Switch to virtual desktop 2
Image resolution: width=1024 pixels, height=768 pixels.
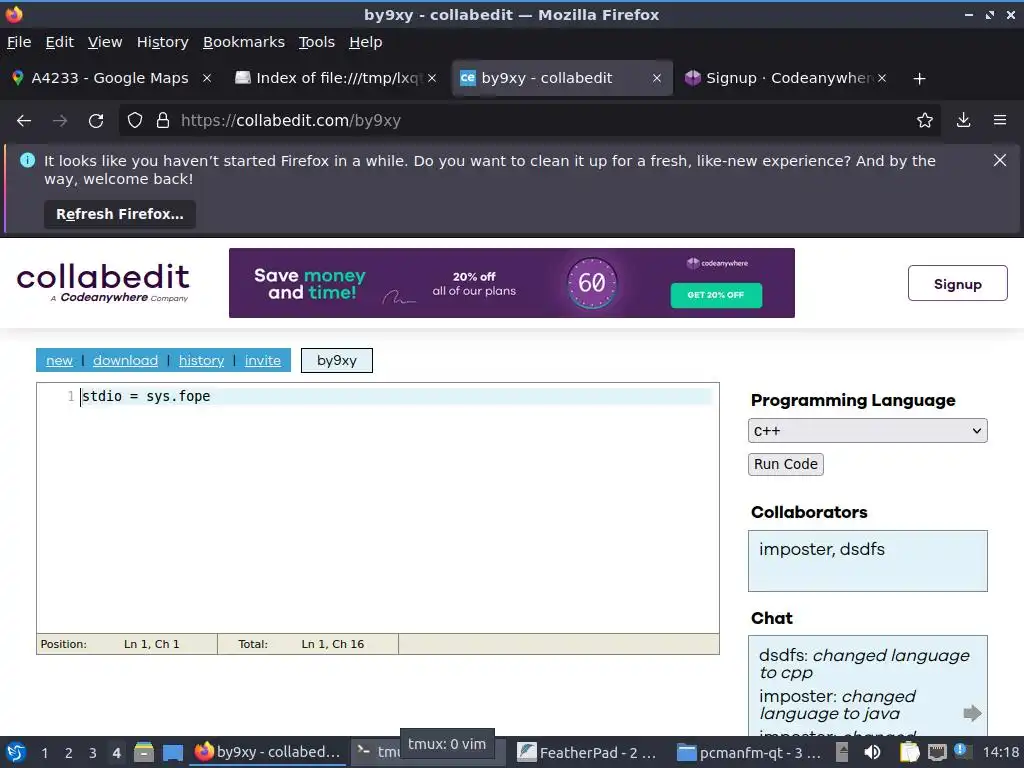coord(69,753)
